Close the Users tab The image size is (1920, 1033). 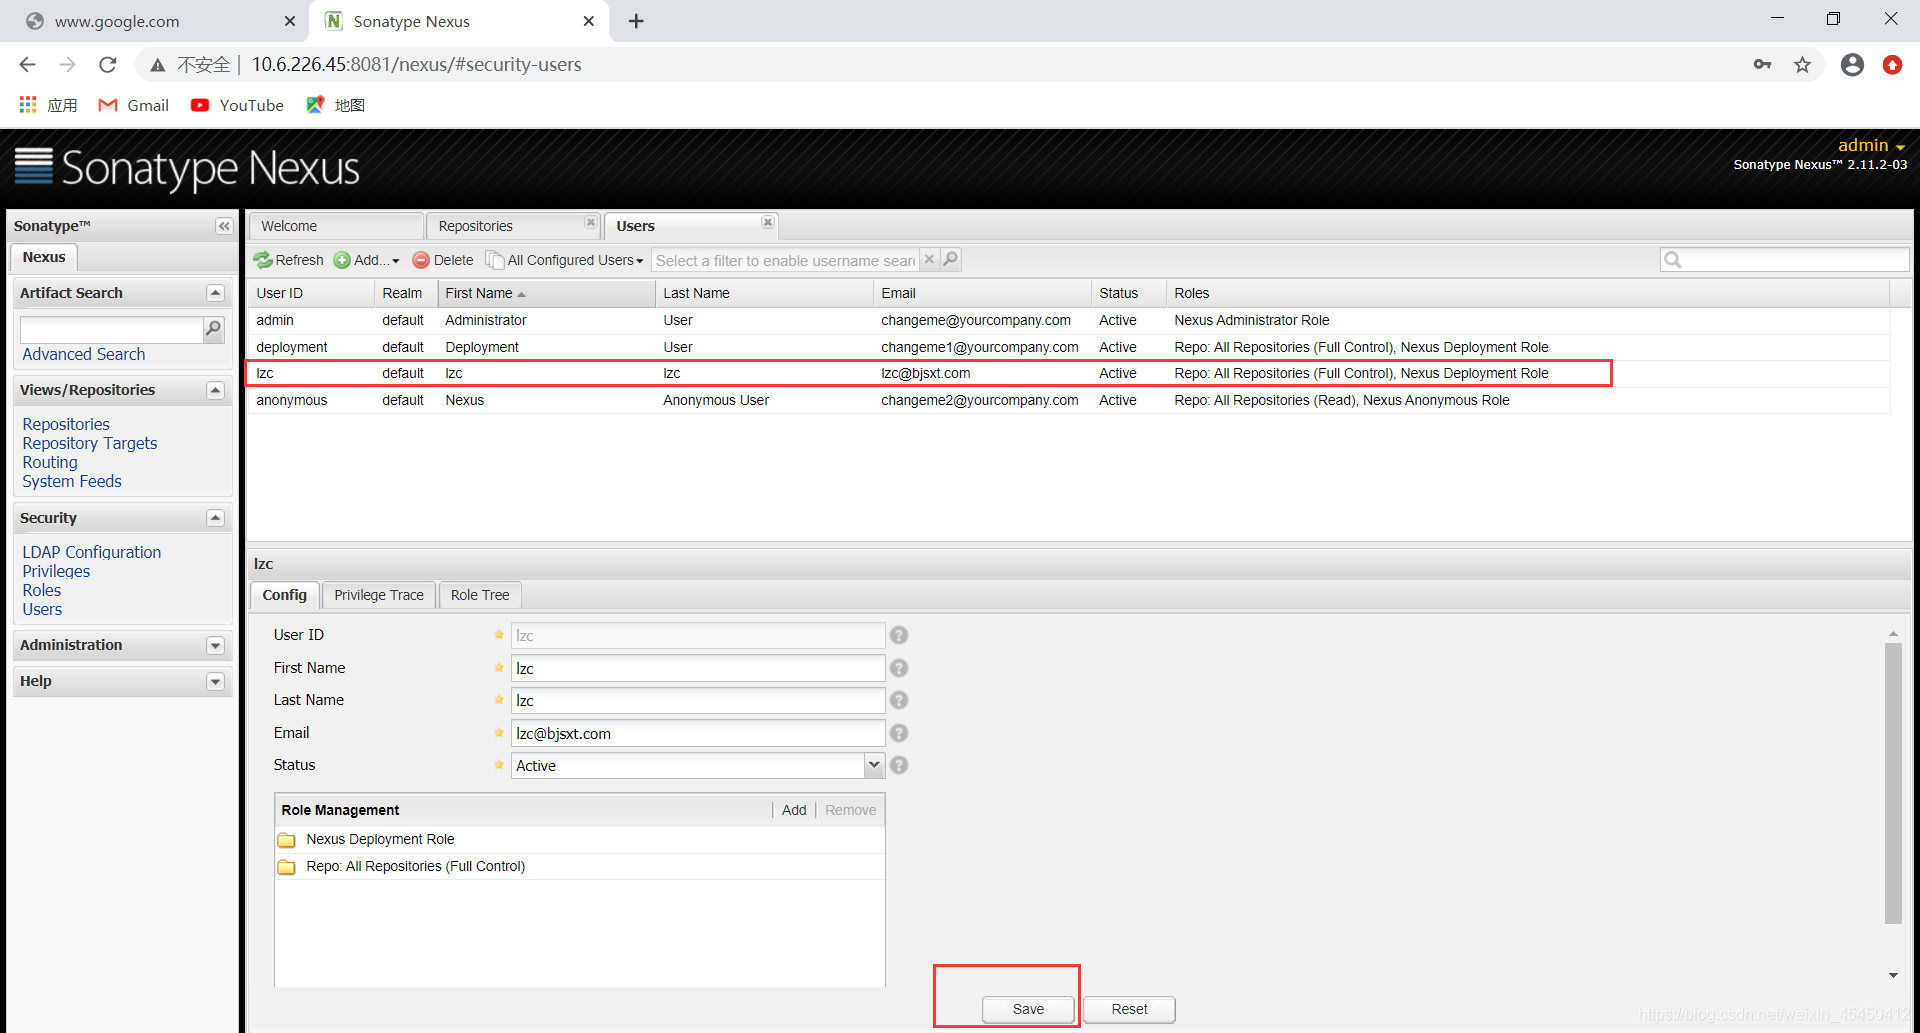pos(768,222)
